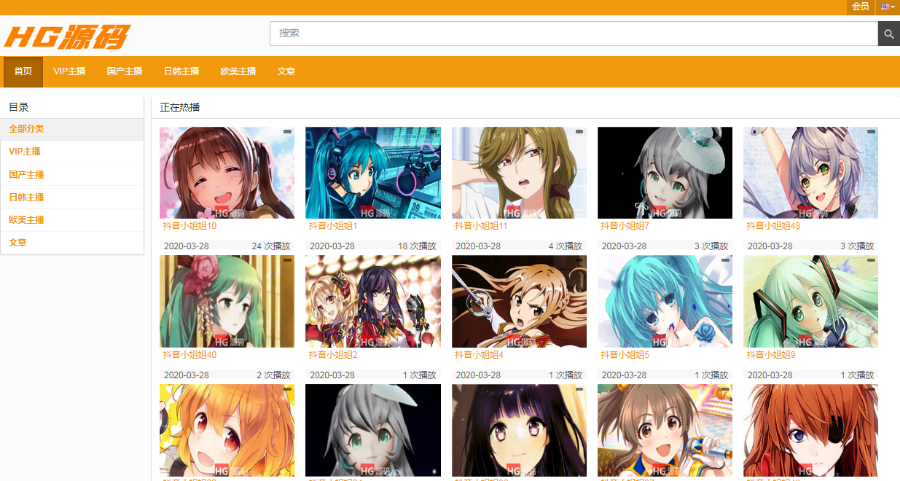
Task: Click the 24 次播放 play count
Action: [271, 246]
